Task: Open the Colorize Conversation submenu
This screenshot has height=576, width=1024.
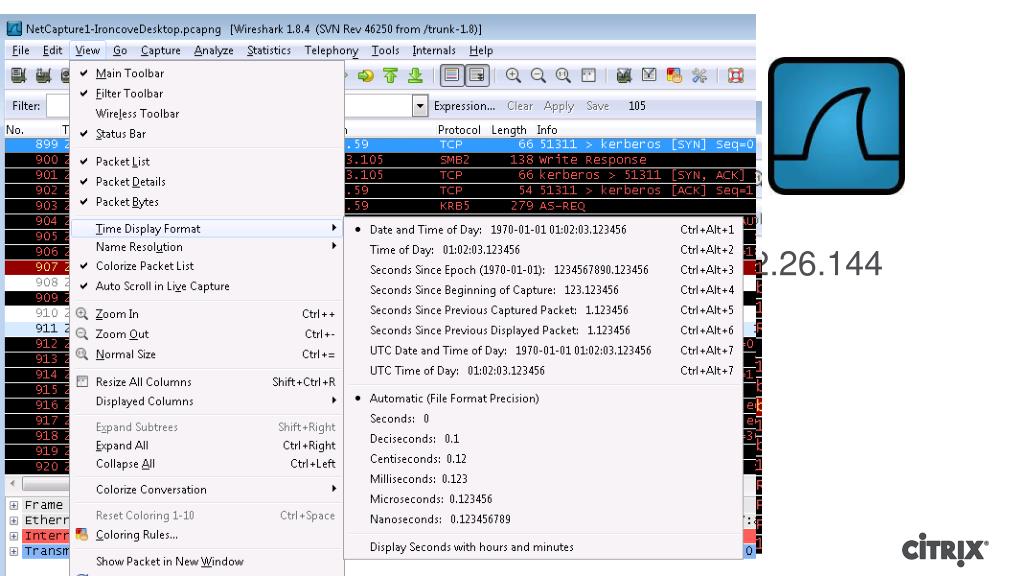Action: point(207,489)
